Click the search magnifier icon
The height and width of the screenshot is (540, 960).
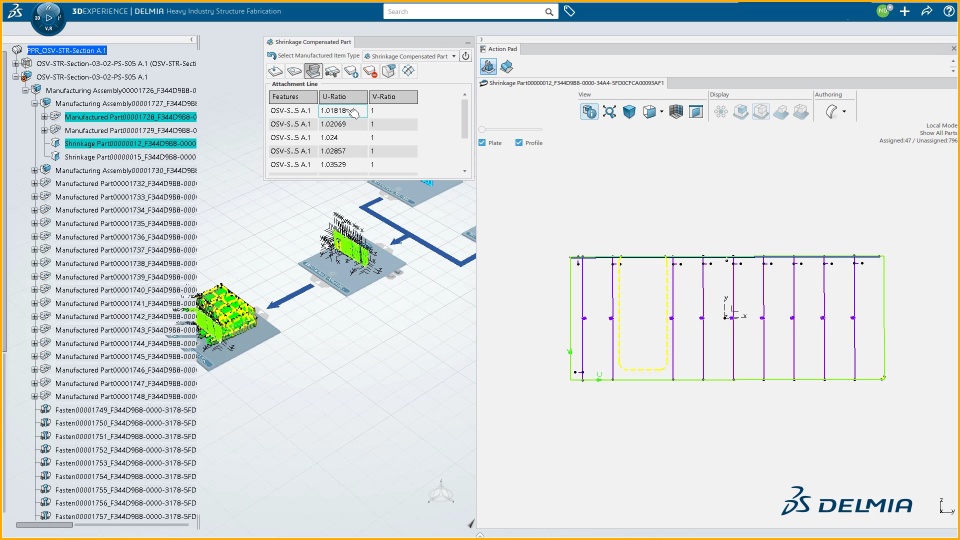(x=549, y=12)
